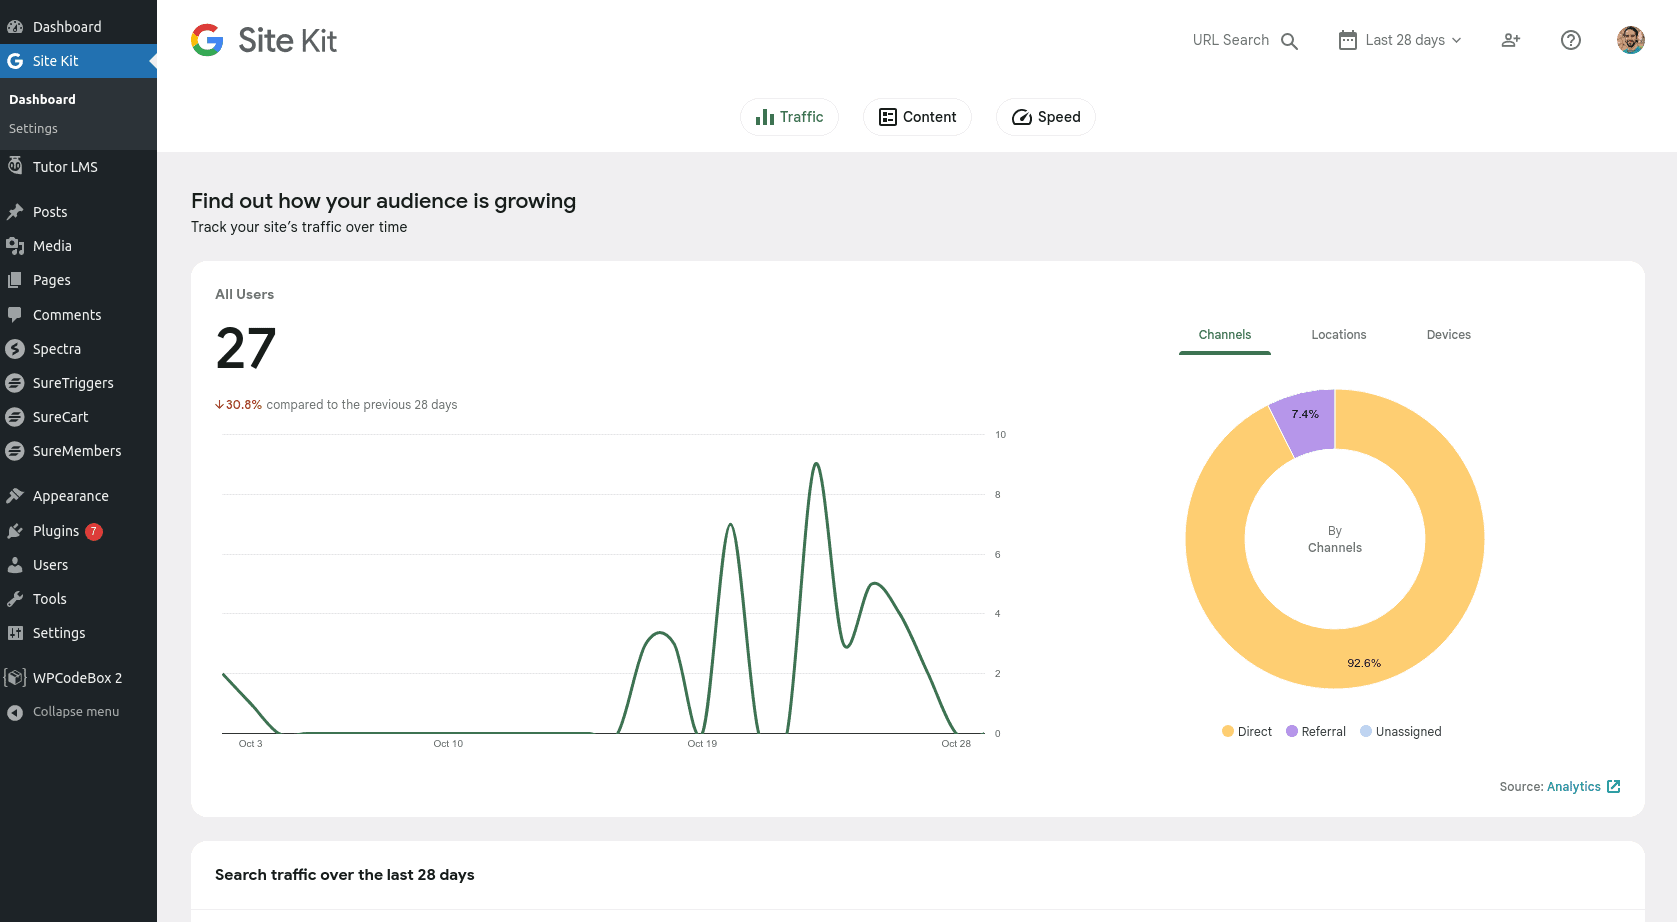Open the URL Search magnifier
Screen dimensions: 1677x922
pyautogui.click(x=1290, y=40)
